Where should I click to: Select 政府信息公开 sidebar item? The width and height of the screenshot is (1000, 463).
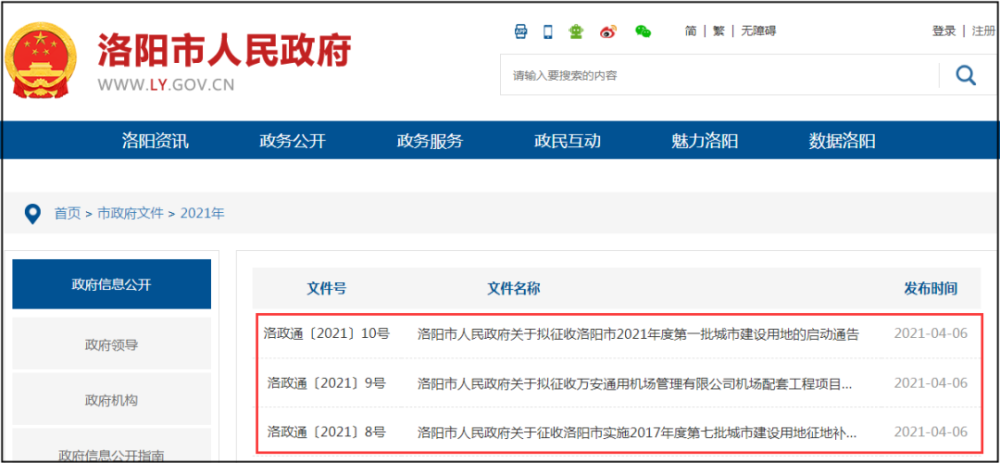(x=112, y=284)
